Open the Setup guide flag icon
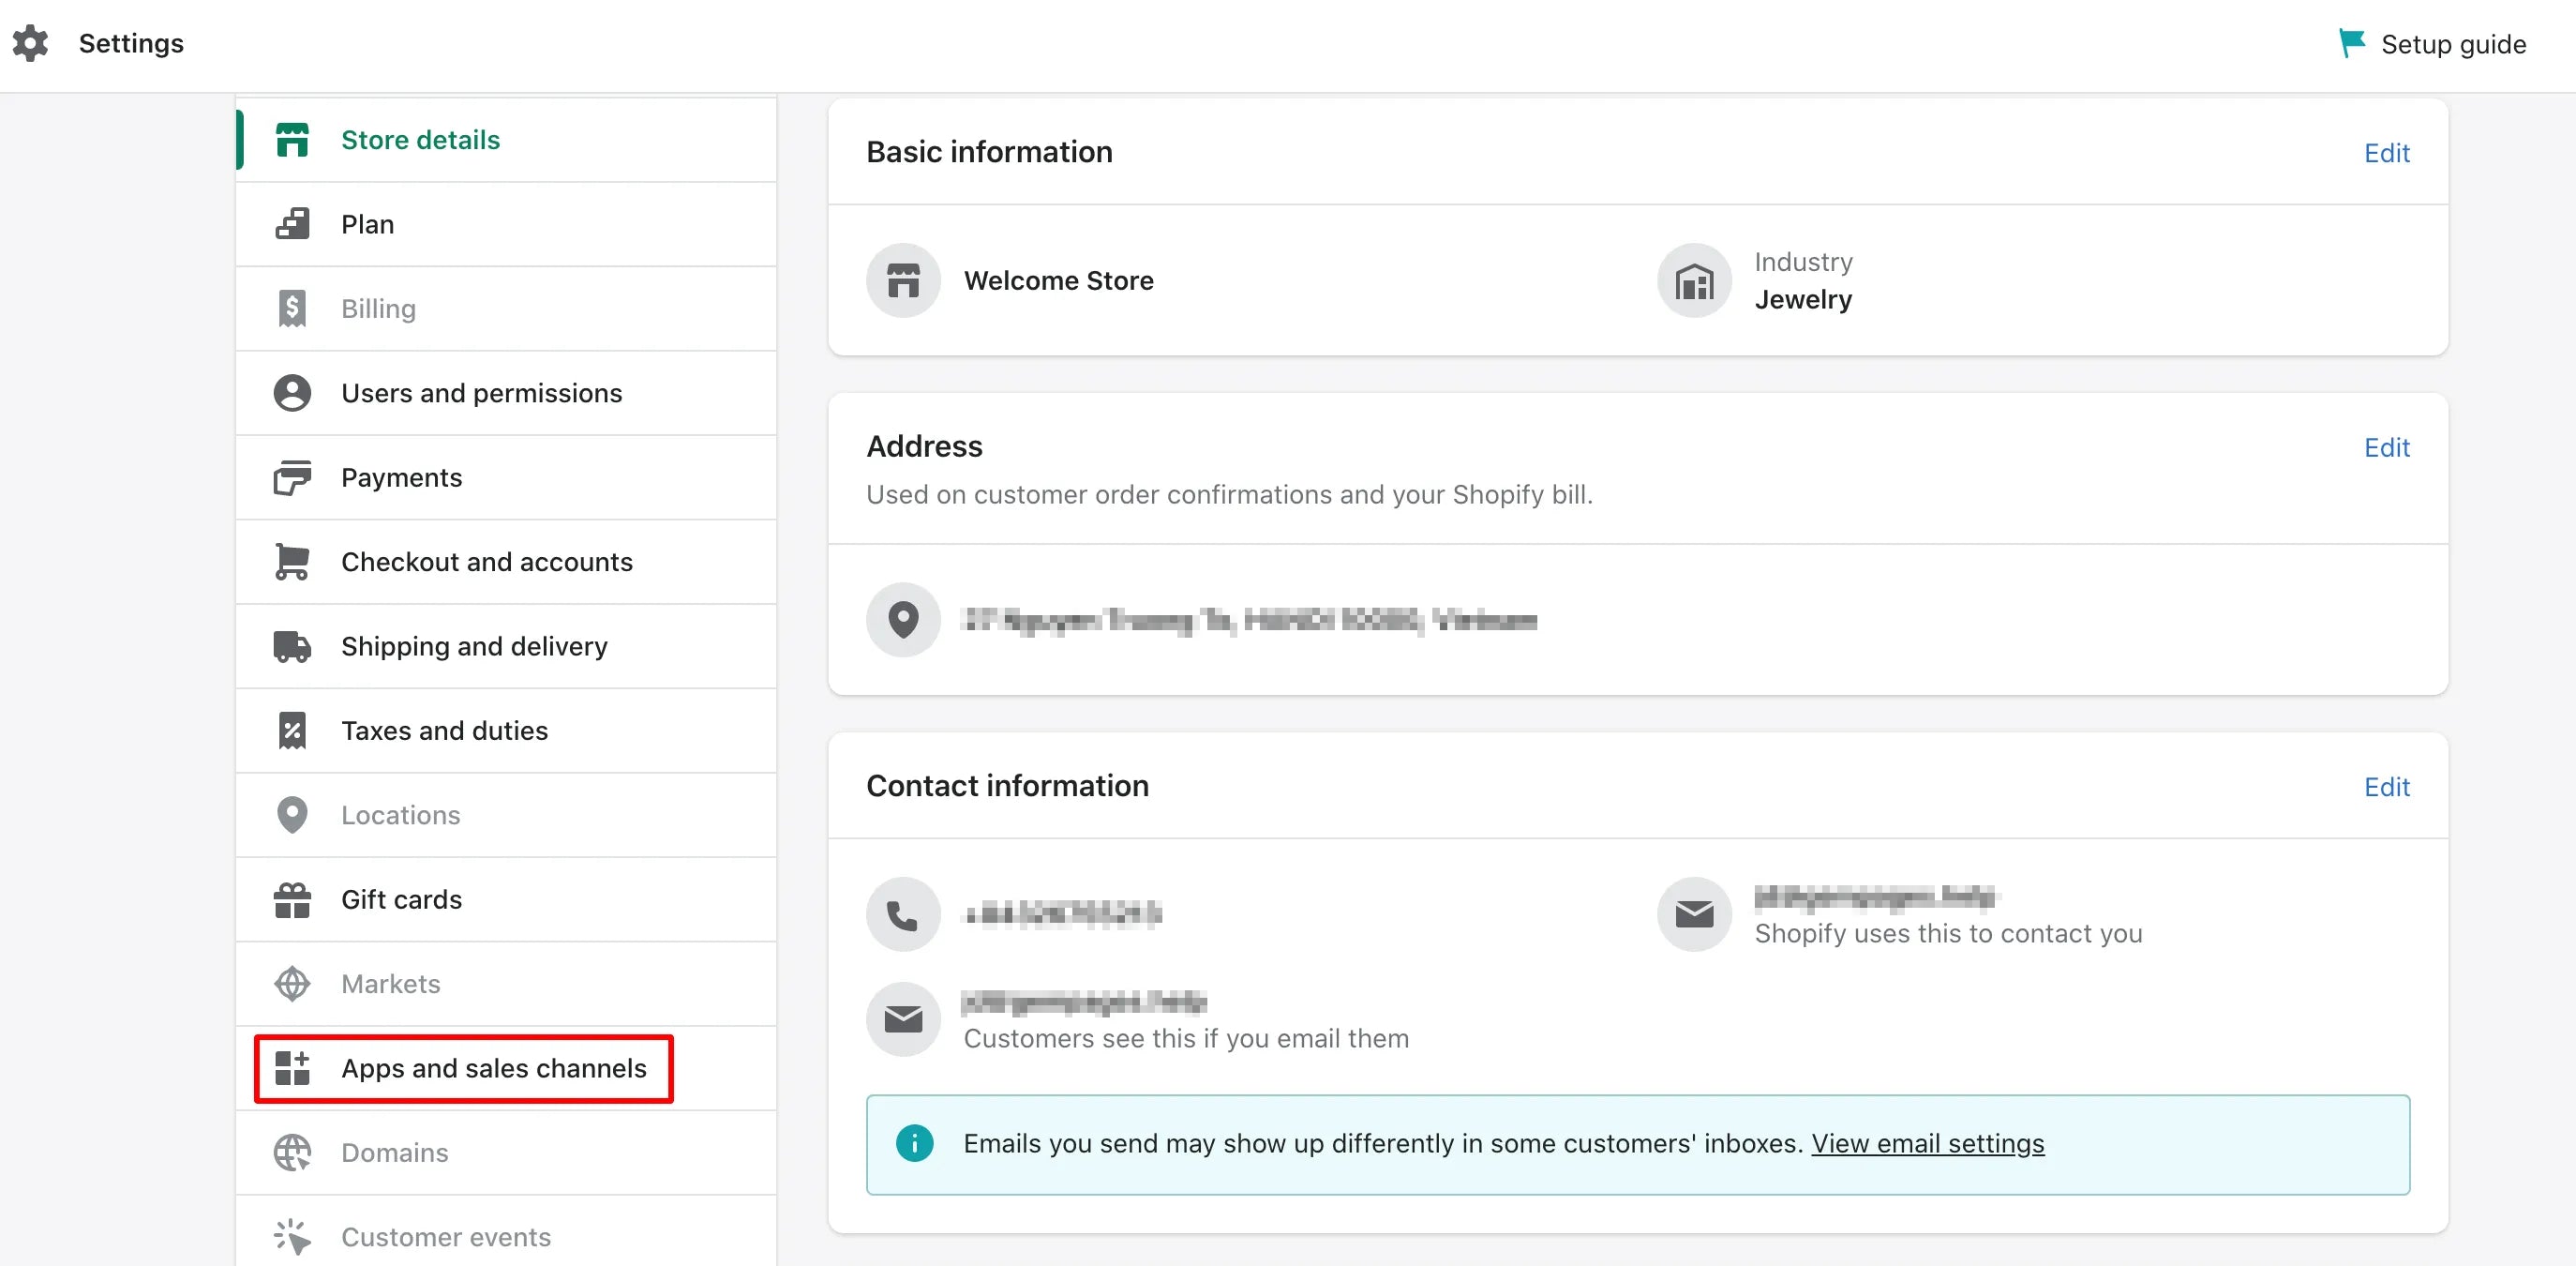Screen dimensions: 2576x1266 (x=2352, y=43)
